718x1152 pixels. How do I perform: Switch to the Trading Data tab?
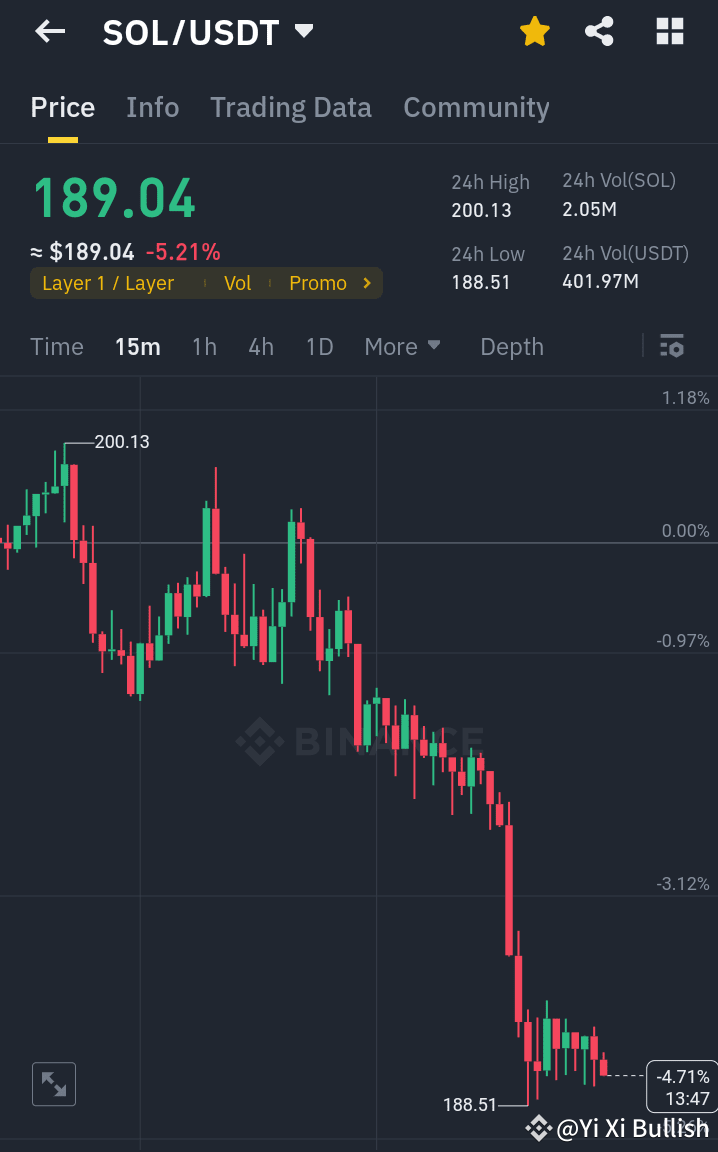[x=290, y=107]
